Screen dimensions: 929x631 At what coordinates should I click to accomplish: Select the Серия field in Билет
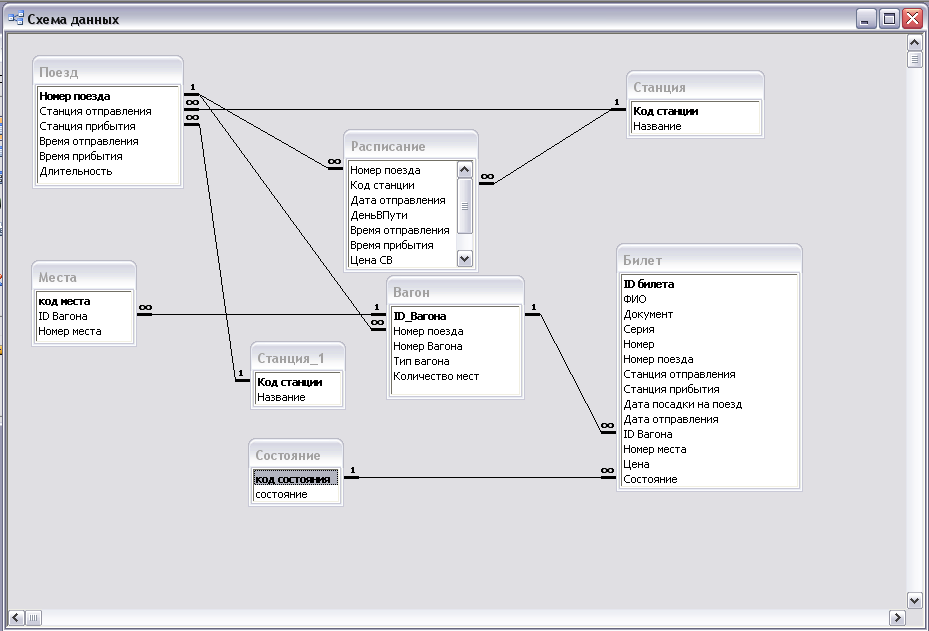click(709, 329)
